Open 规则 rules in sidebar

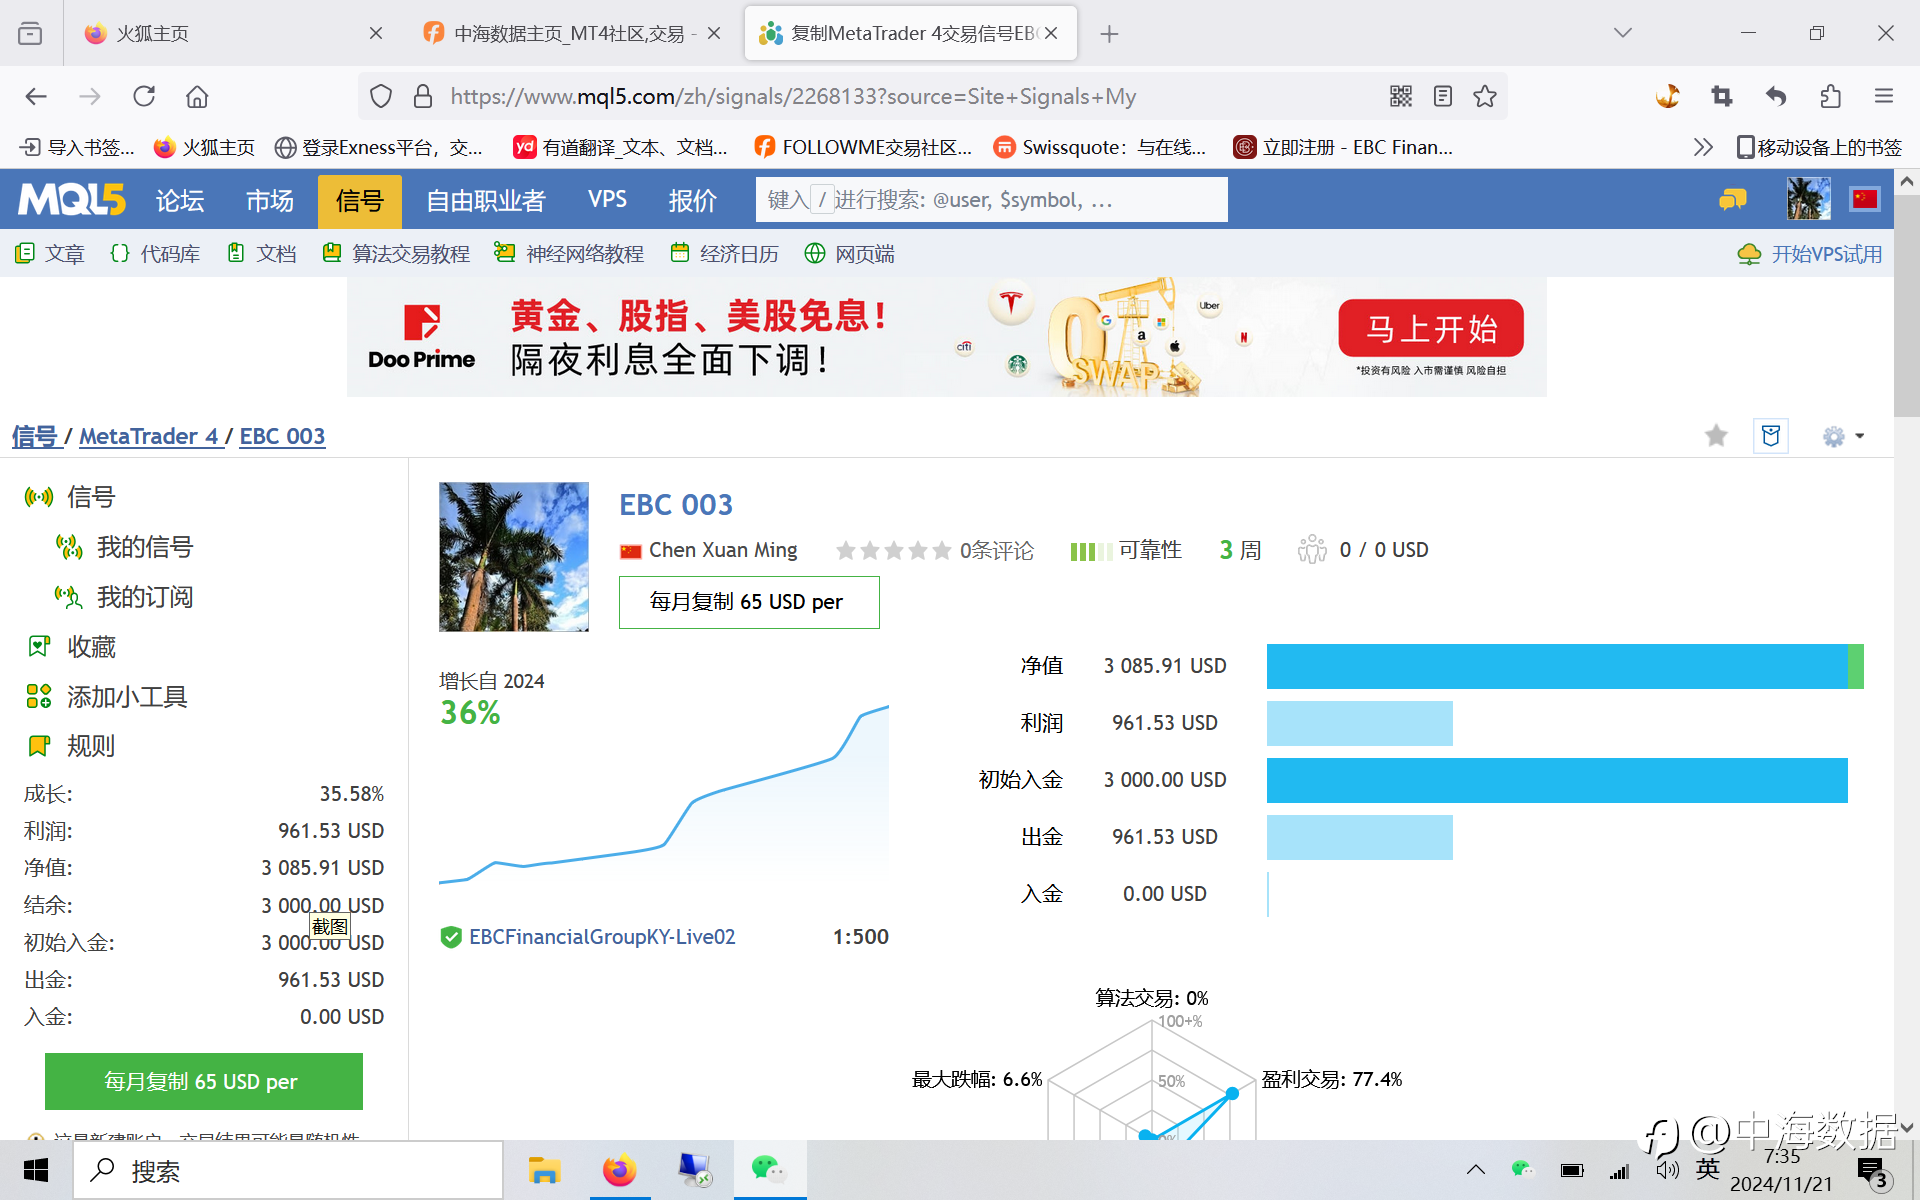tap(71, 746)
